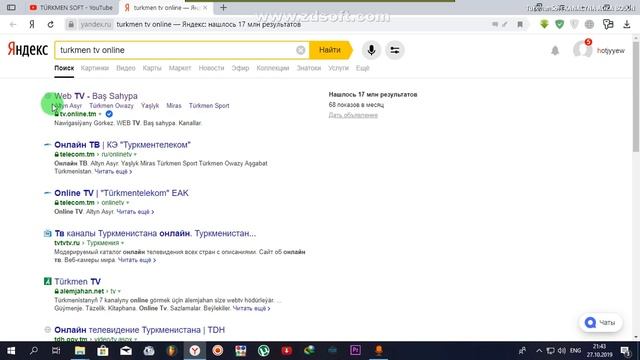Start voice search with the microphone icon
The image size is (640, 360).
coord(371,50)
